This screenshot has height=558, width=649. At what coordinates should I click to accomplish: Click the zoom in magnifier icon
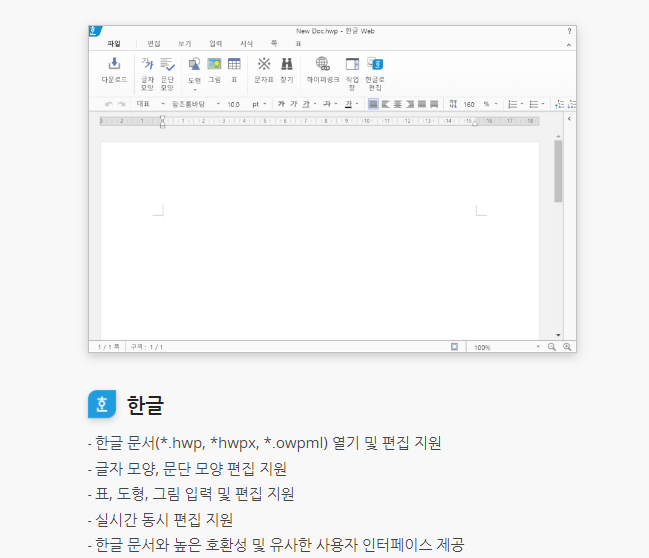[x=567, y=347]
